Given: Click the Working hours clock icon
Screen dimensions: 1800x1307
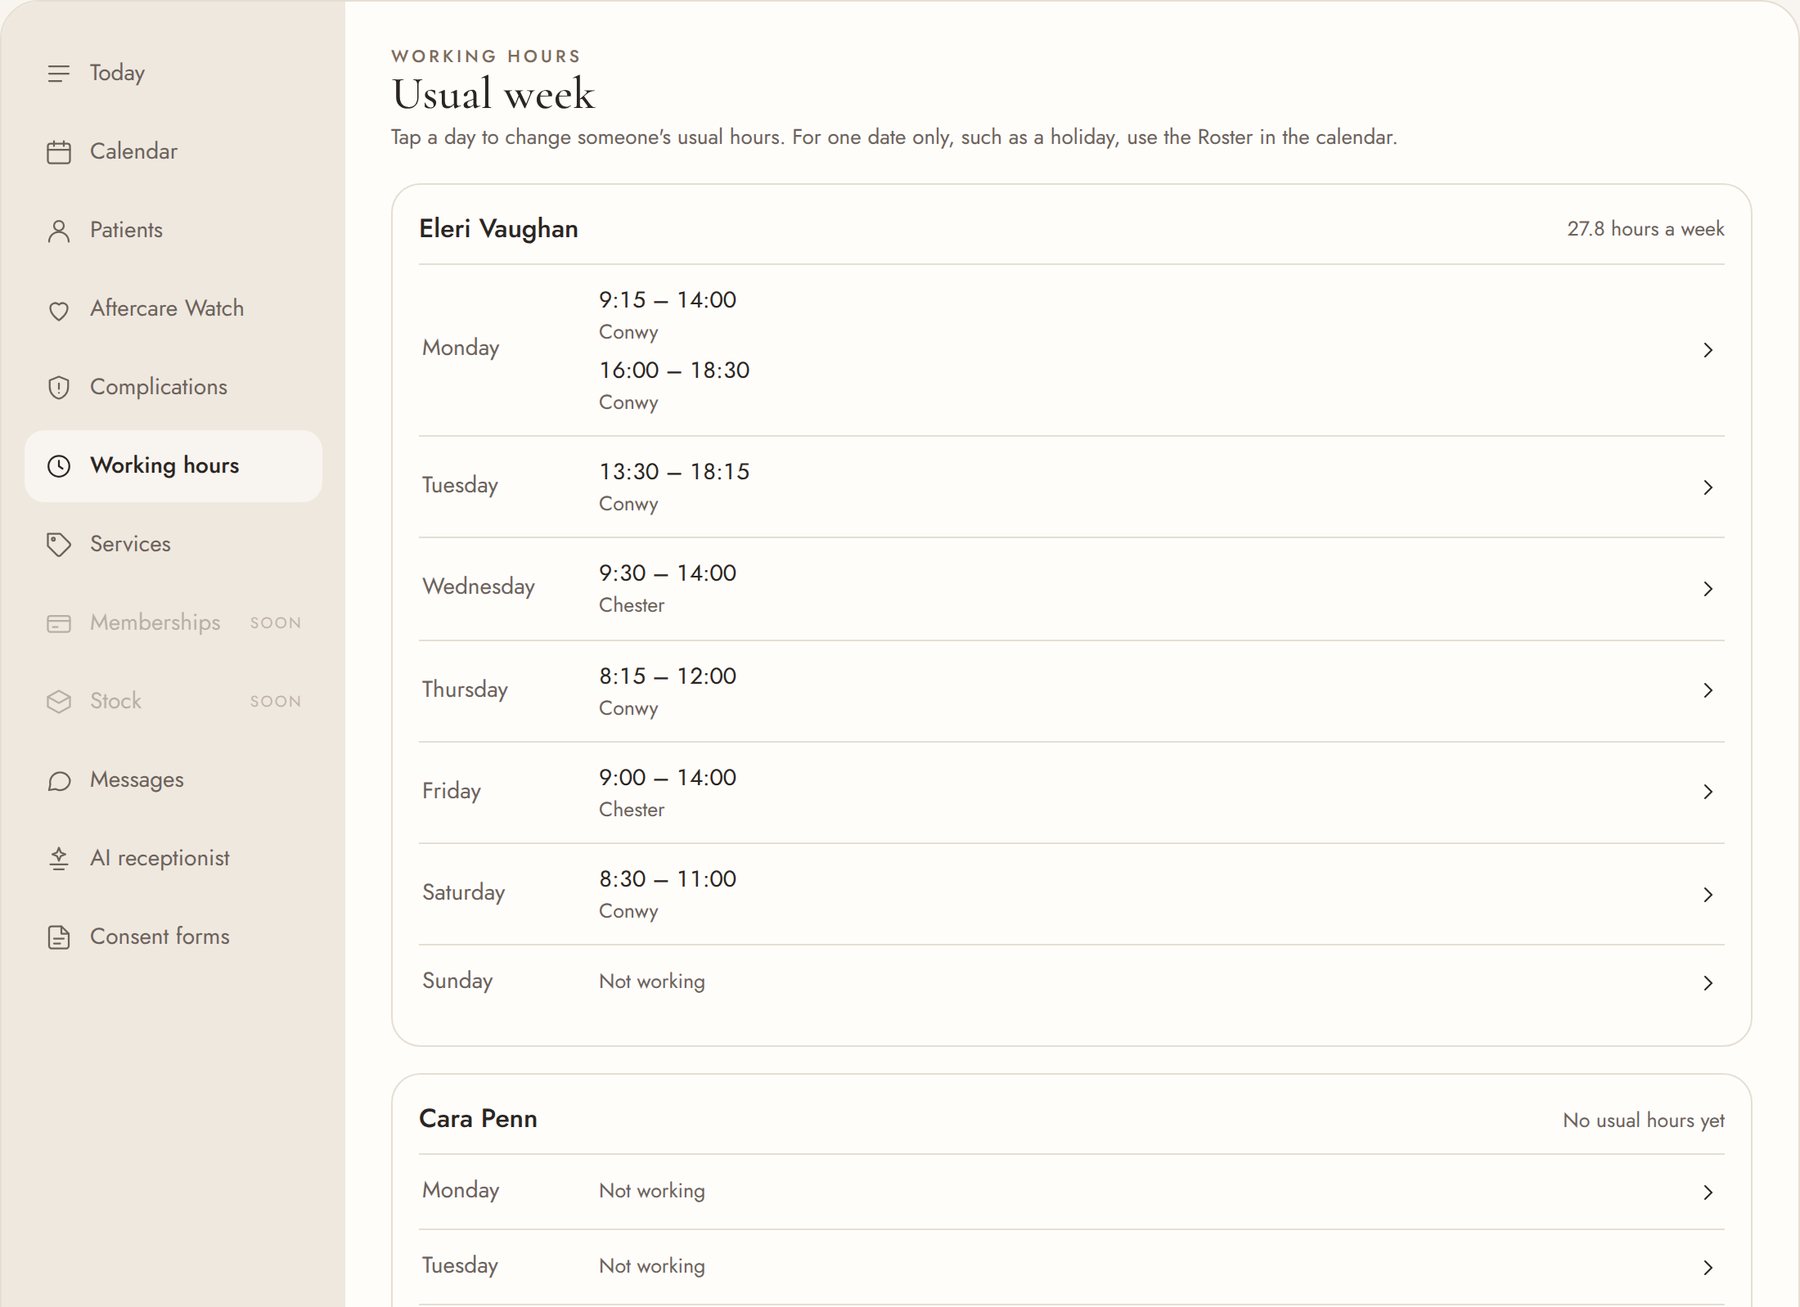Looking at the screenshot, I should 59,466.
